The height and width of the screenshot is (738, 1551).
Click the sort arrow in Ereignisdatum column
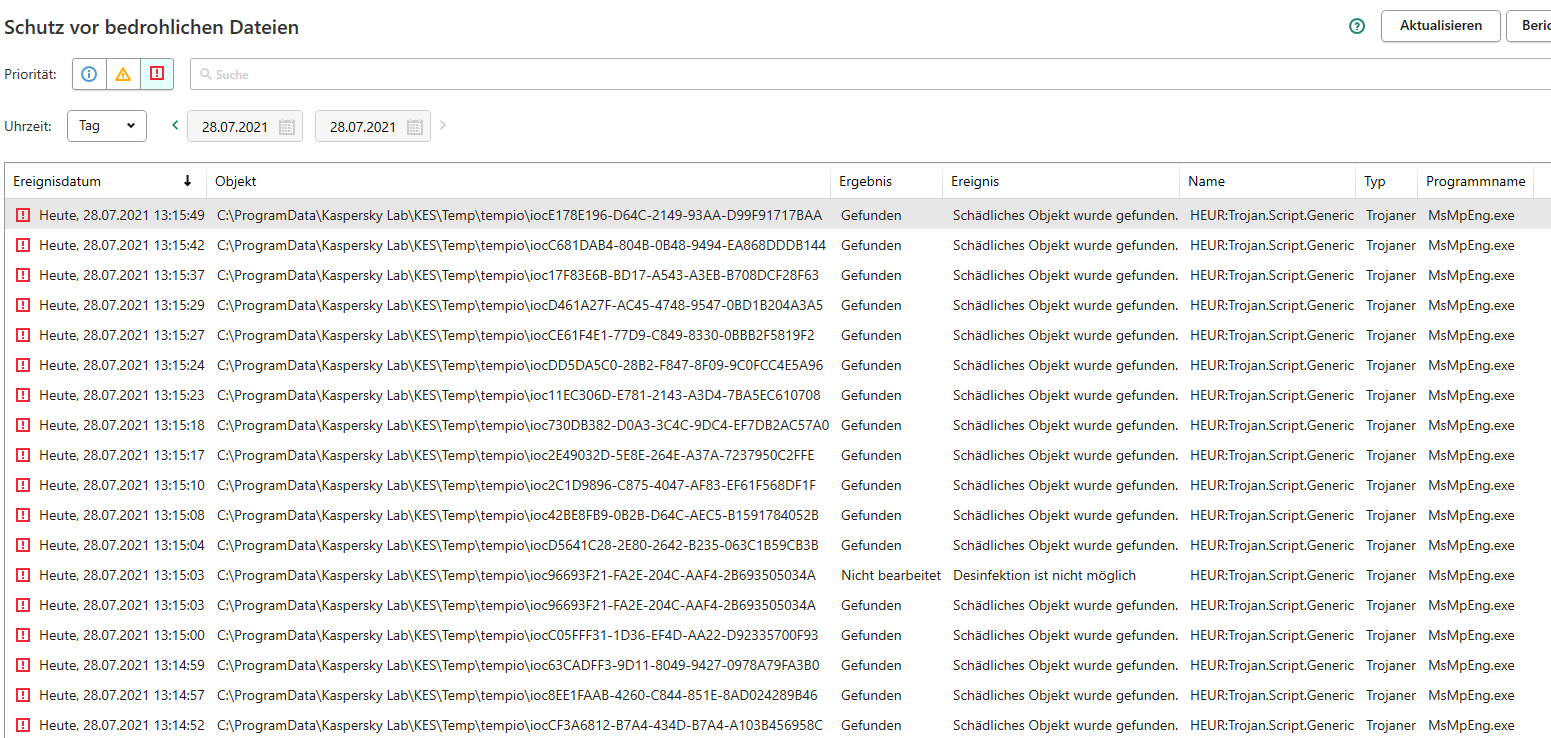pyautogui.click(x=187, y=181)
